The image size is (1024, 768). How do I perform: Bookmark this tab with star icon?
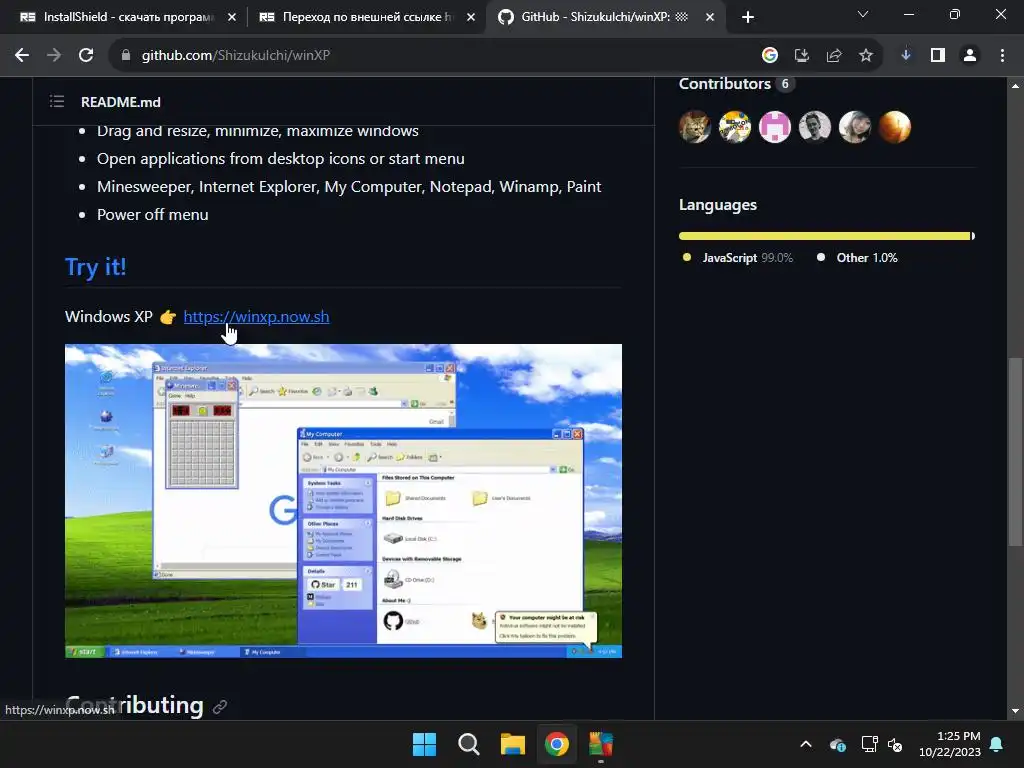(x=866, y=56)
